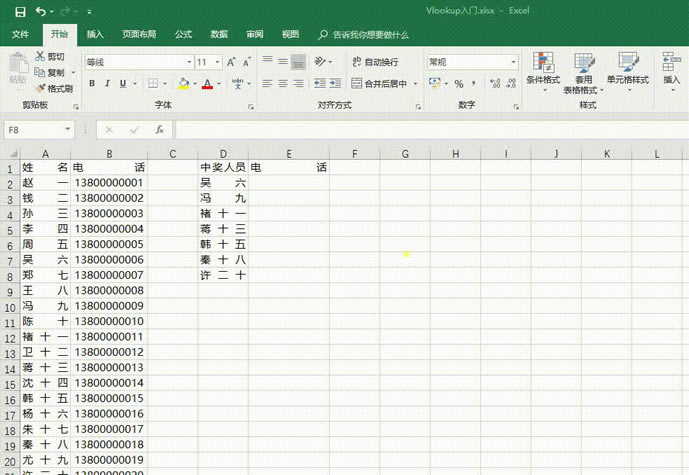
Task: Expand the fill color dropdown arrow
Action: coord(195,83)
